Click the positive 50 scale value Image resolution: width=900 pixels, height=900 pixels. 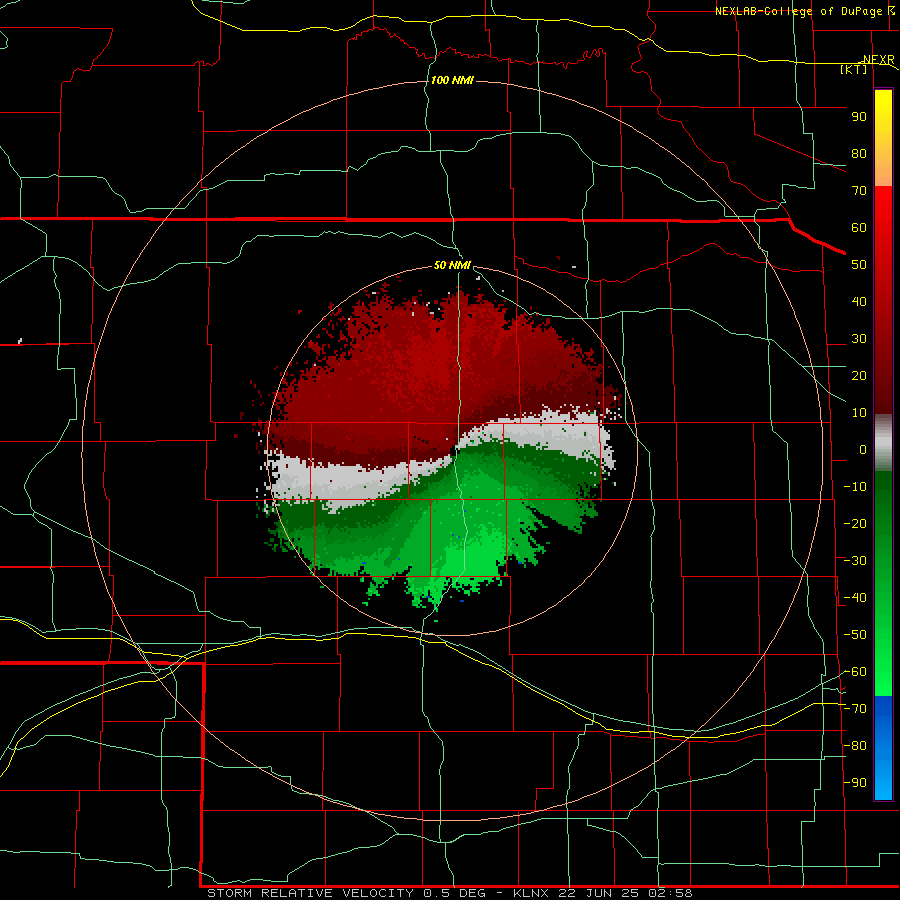point(859,265)
